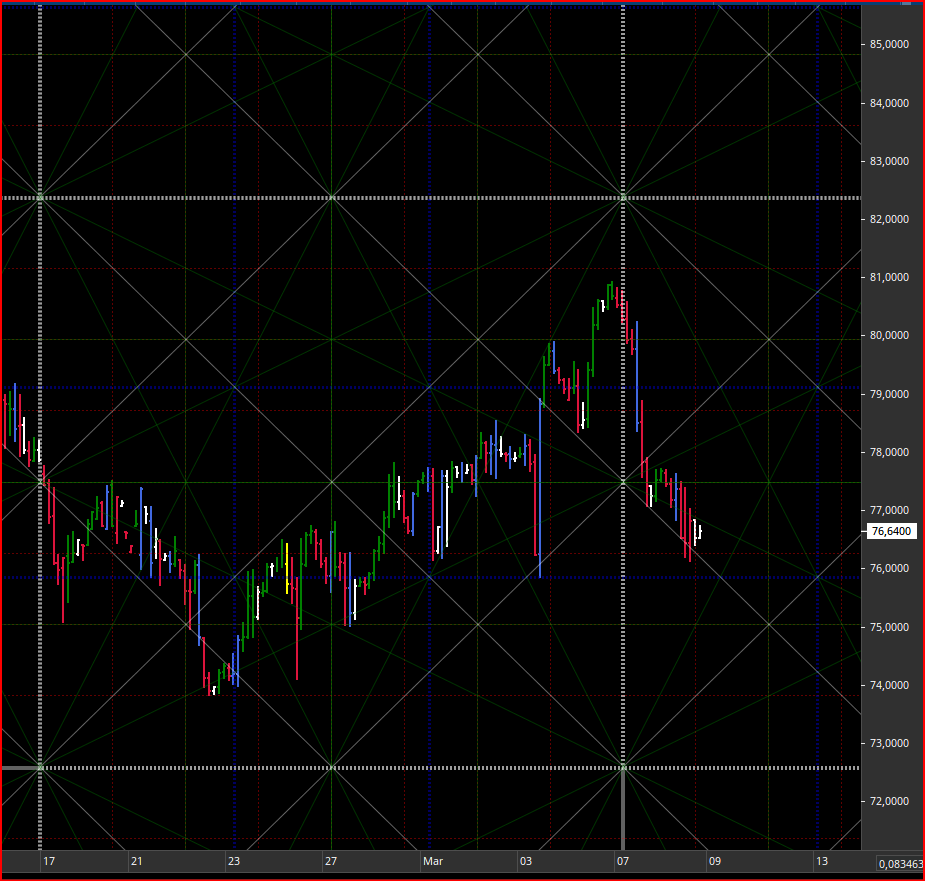The image size is (925, 881).
Task: Click the 78,0000 price axis label
Action: click(x=889, y=452)
